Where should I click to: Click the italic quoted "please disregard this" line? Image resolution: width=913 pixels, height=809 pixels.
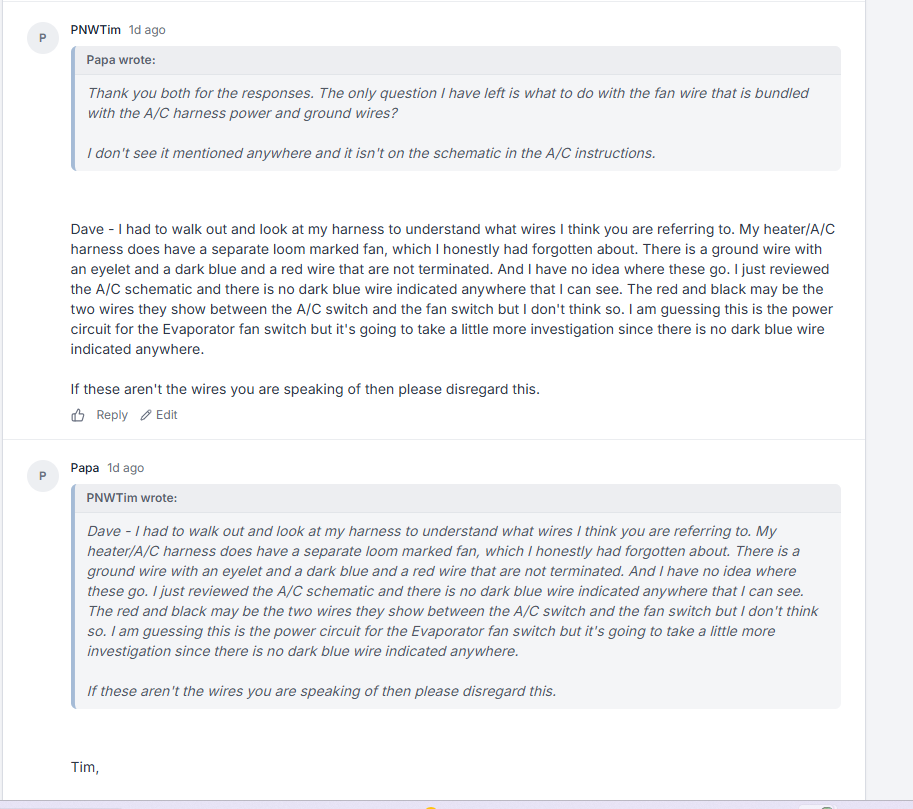click(x=321, y=691)
